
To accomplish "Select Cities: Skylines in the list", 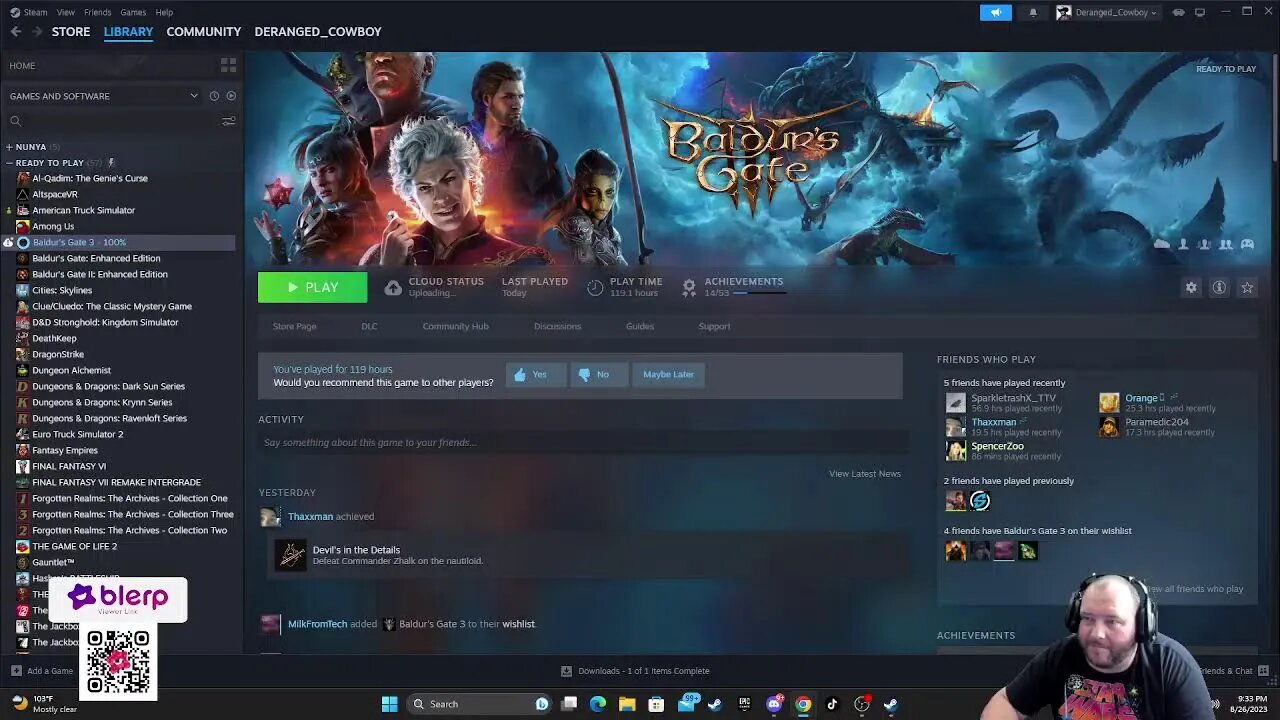I will pyautogui.click(x=62, y=290).
